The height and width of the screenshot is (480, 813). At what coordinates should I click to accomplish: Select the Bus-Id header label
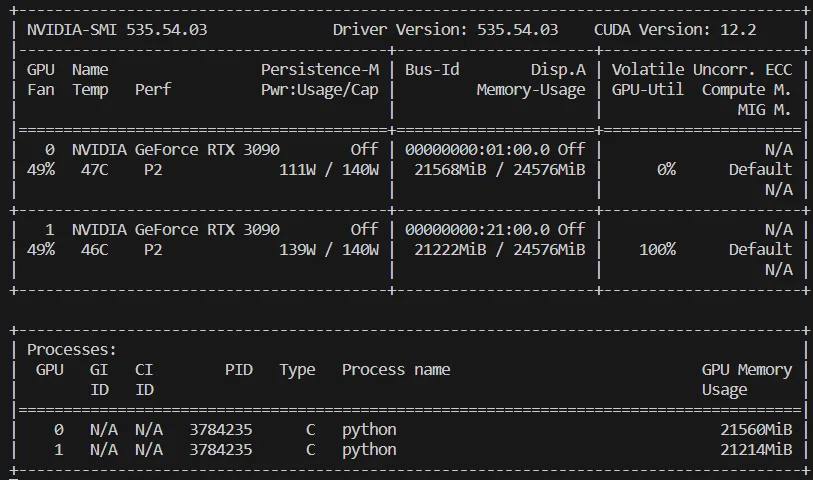click(432, 69)
